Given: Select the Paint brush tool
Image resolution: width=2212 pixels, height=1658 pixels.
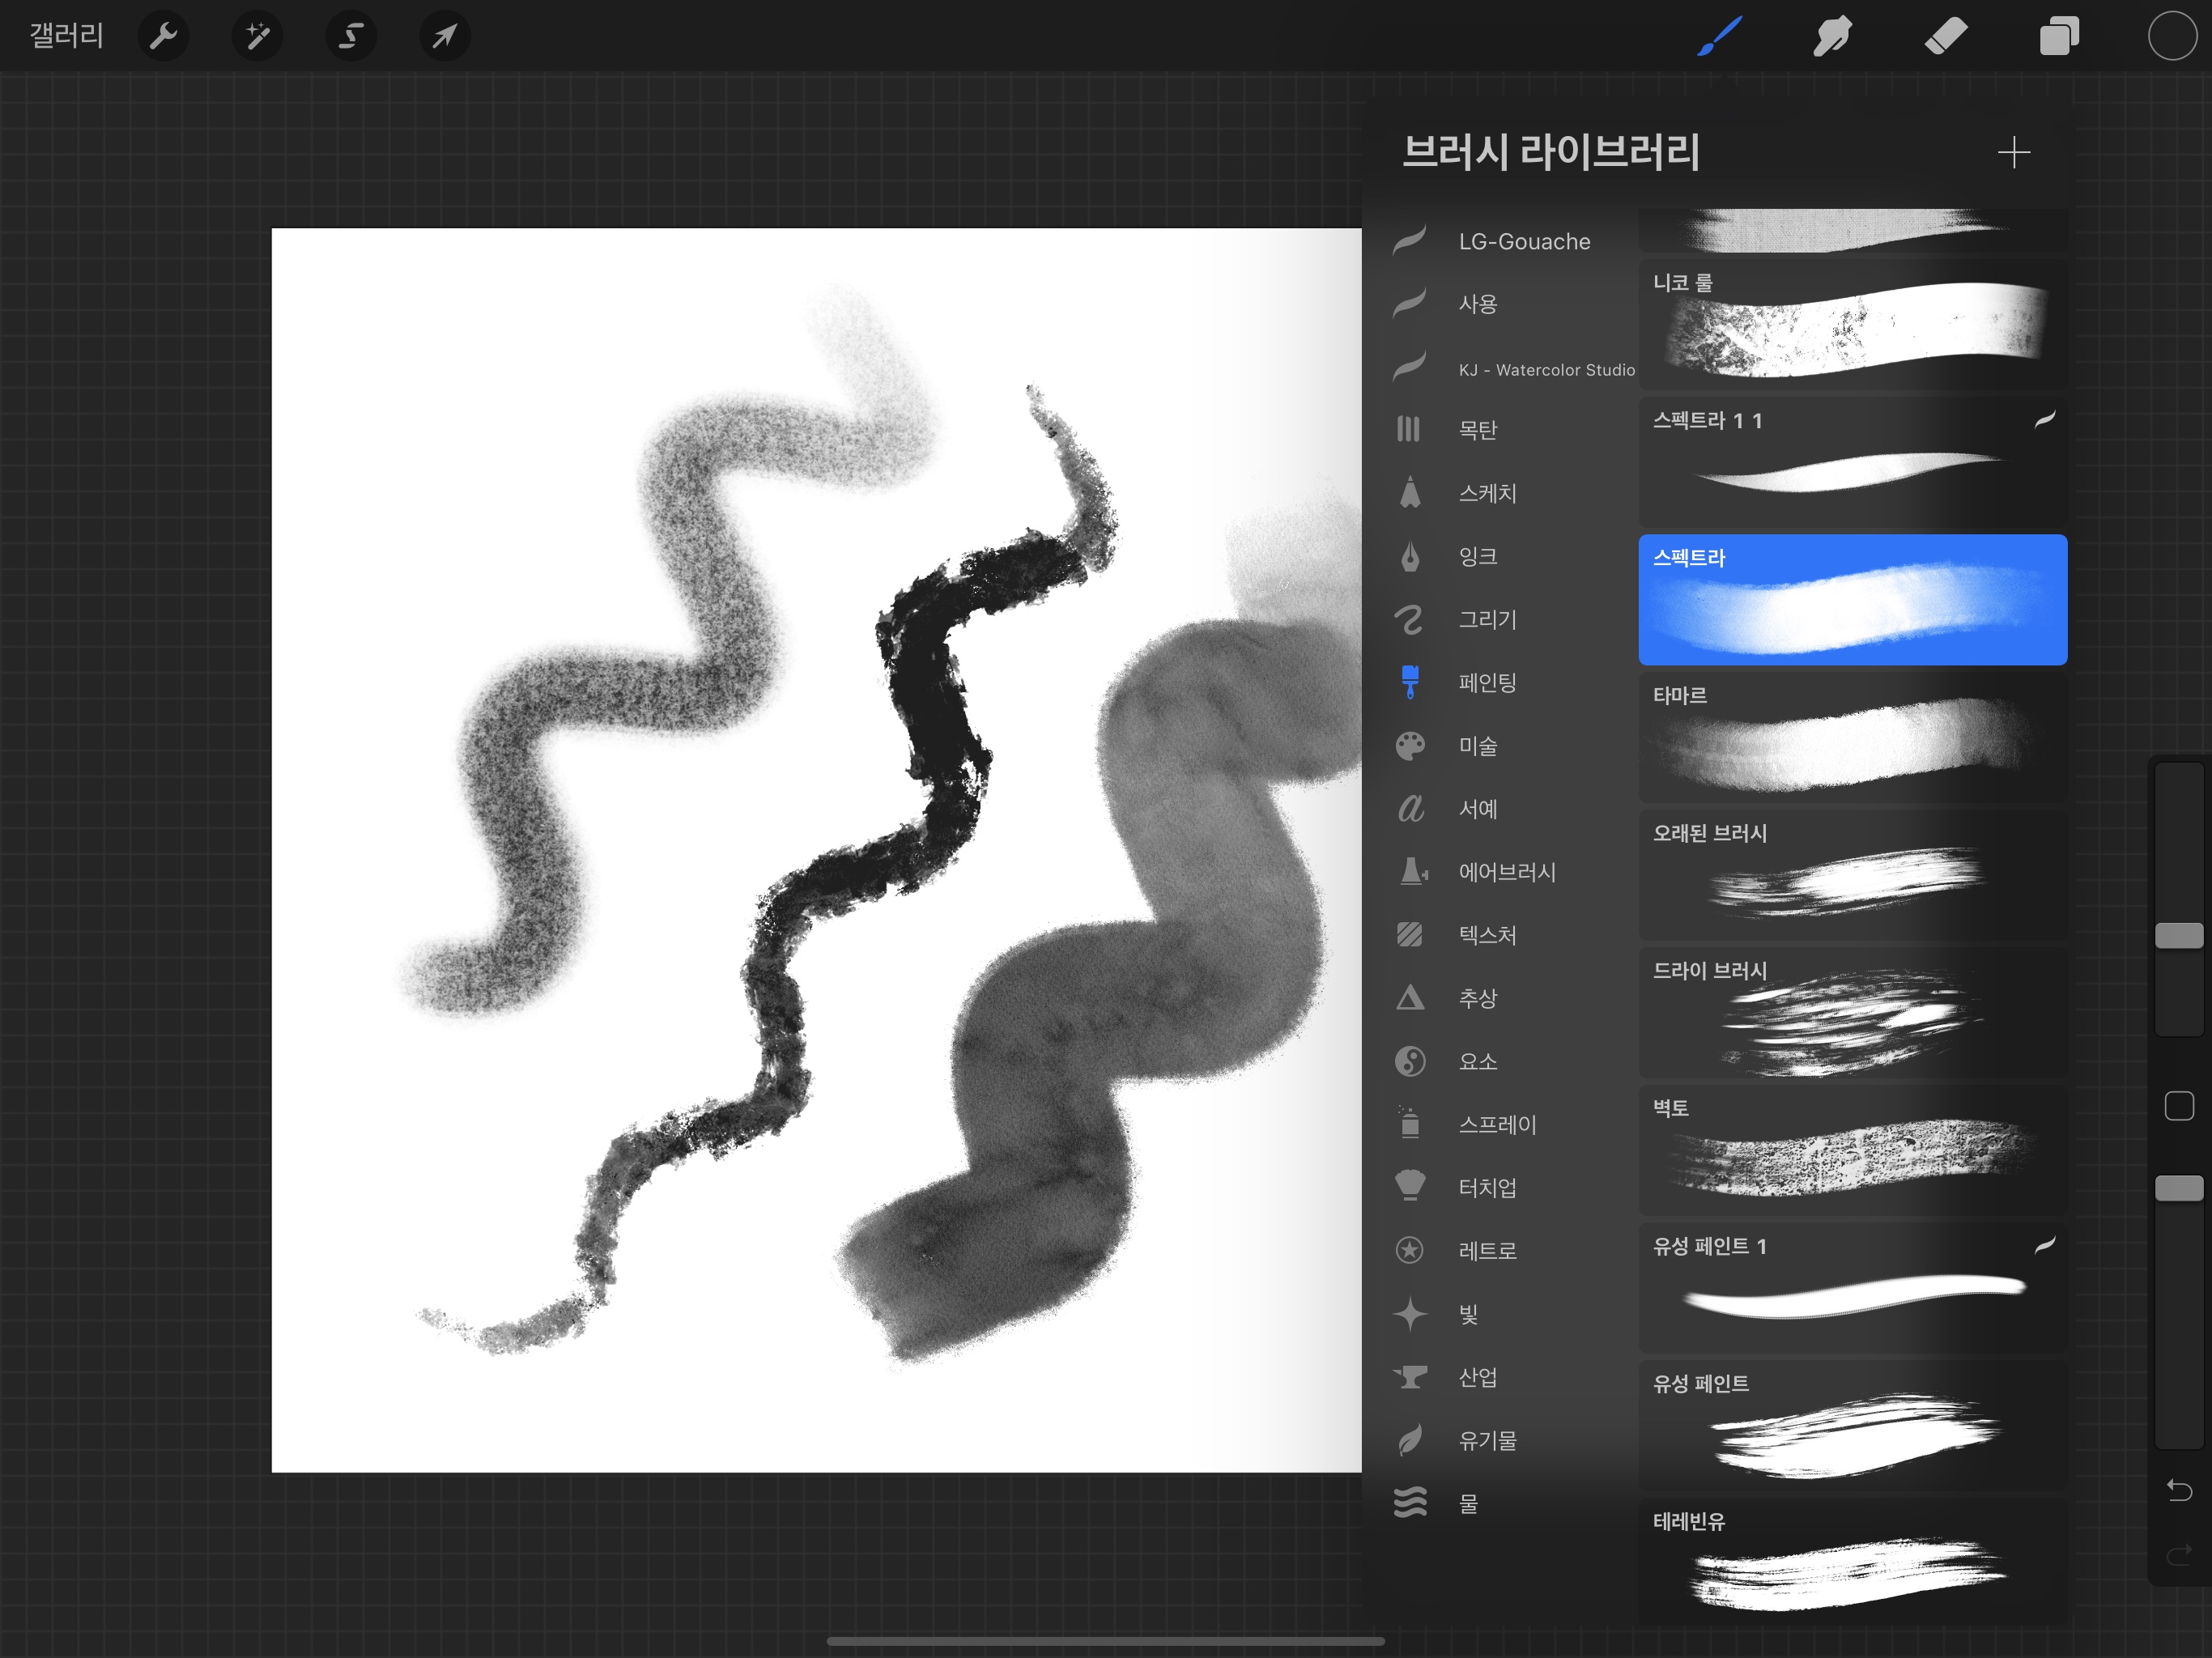Looking at the screenshot, I should (1719, 37).
